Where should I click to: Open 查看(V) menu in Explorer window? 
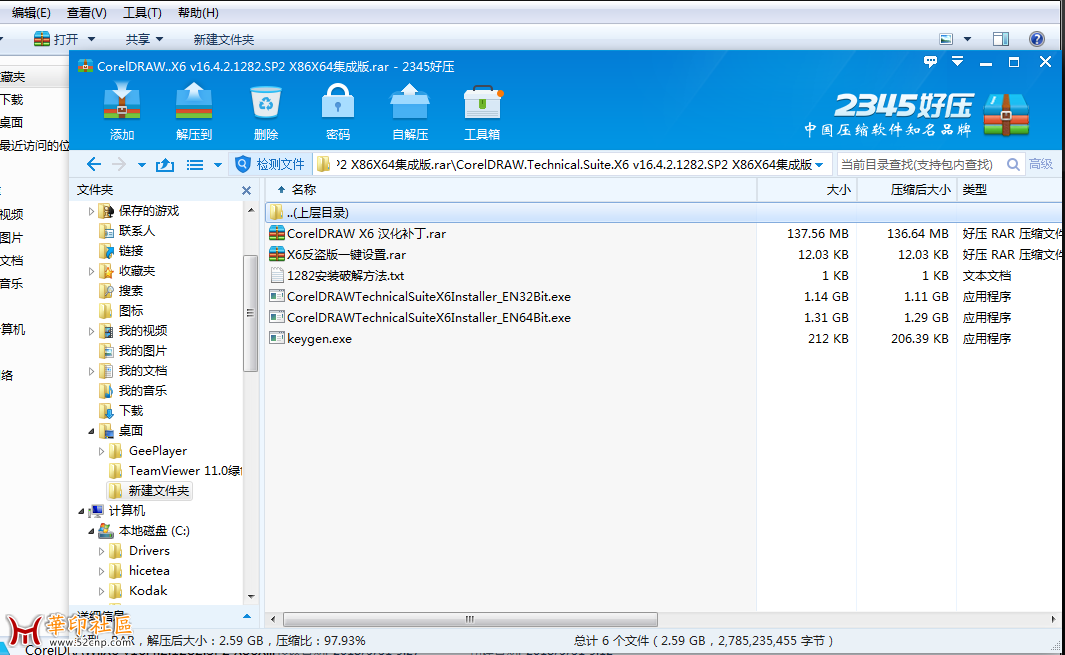coord(86,12)
